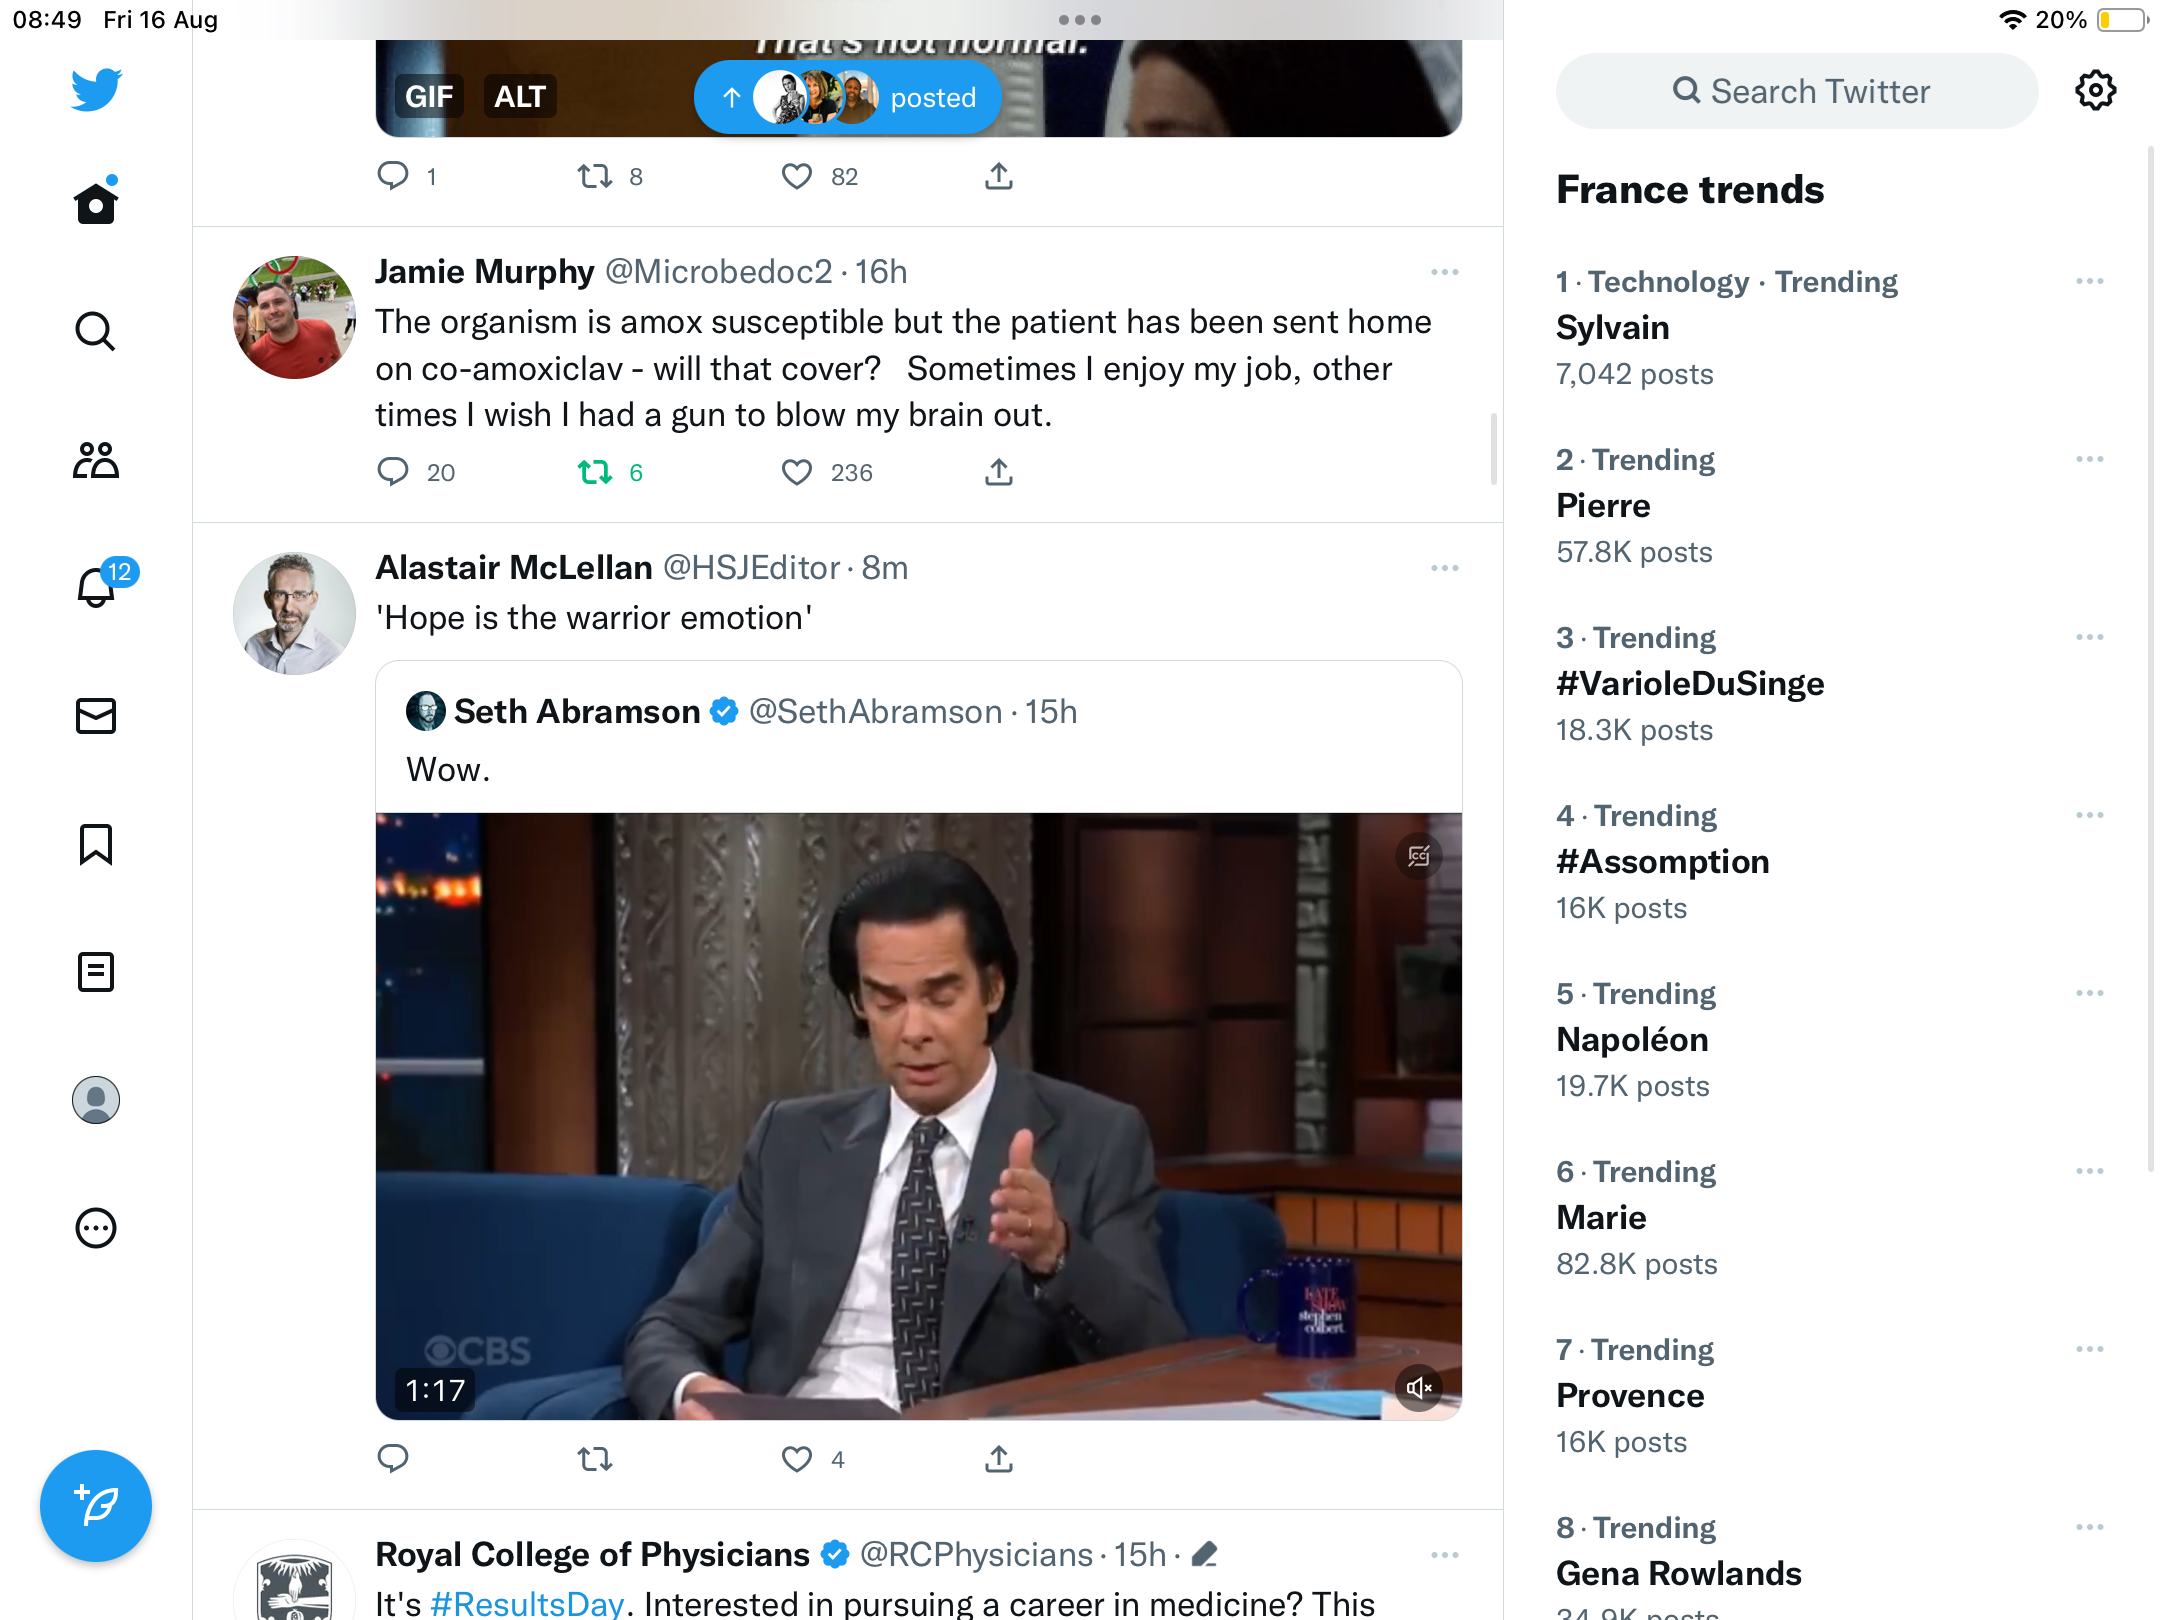Undo retweet on Jamie Murphy's tweet
This screenshot has height=1620, width=2160.
(x=595, y=472)
